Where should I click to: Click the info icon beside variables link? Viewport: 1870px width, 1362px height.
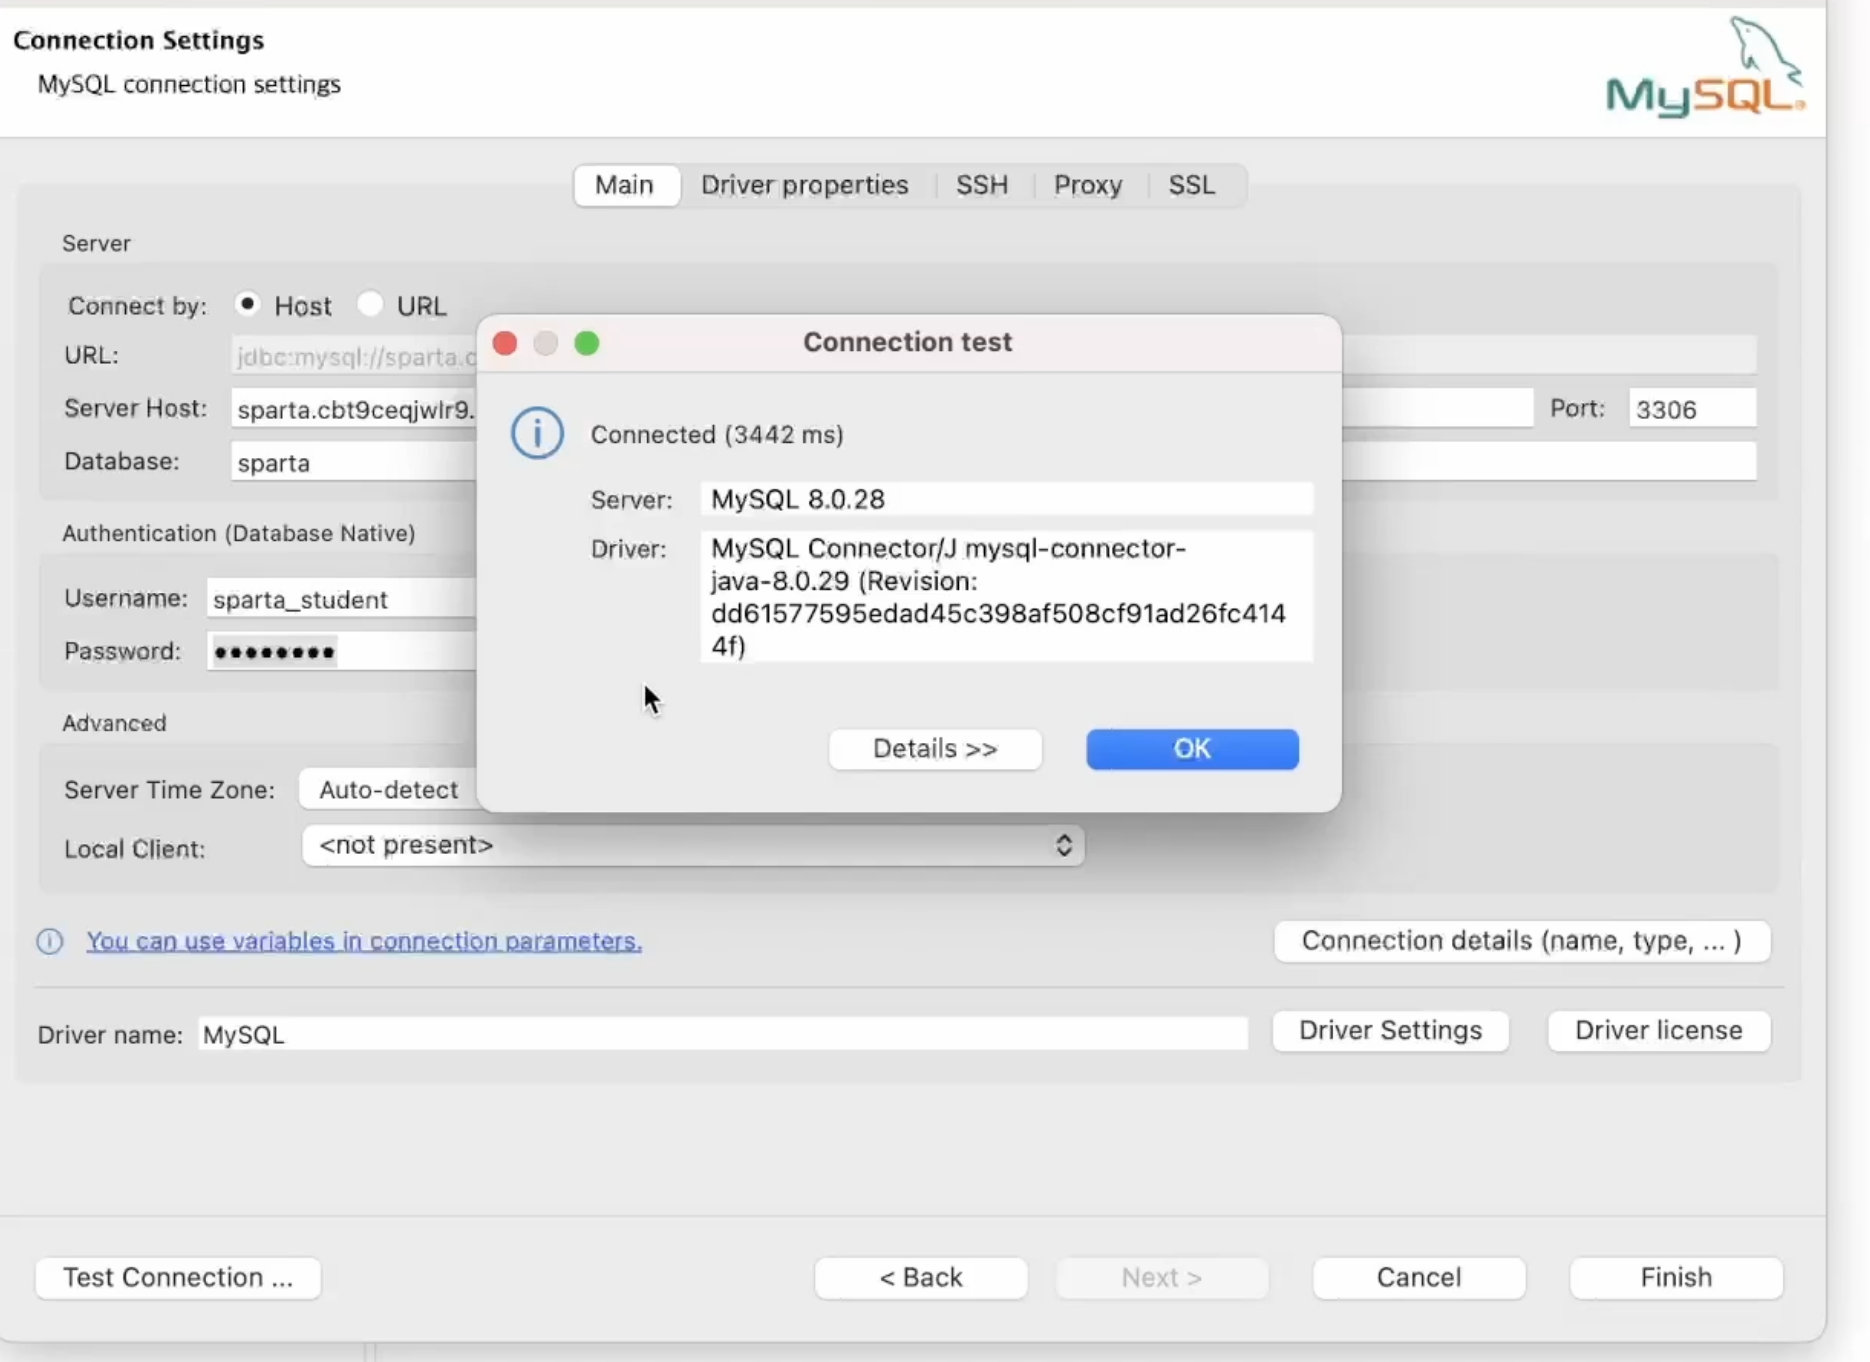pos(50,942)
